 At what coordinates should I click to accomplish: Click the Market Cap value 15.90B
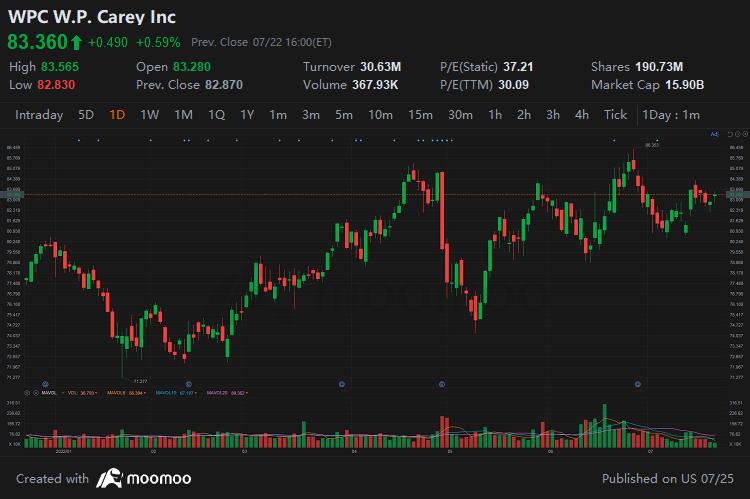(x=684, y=85)
